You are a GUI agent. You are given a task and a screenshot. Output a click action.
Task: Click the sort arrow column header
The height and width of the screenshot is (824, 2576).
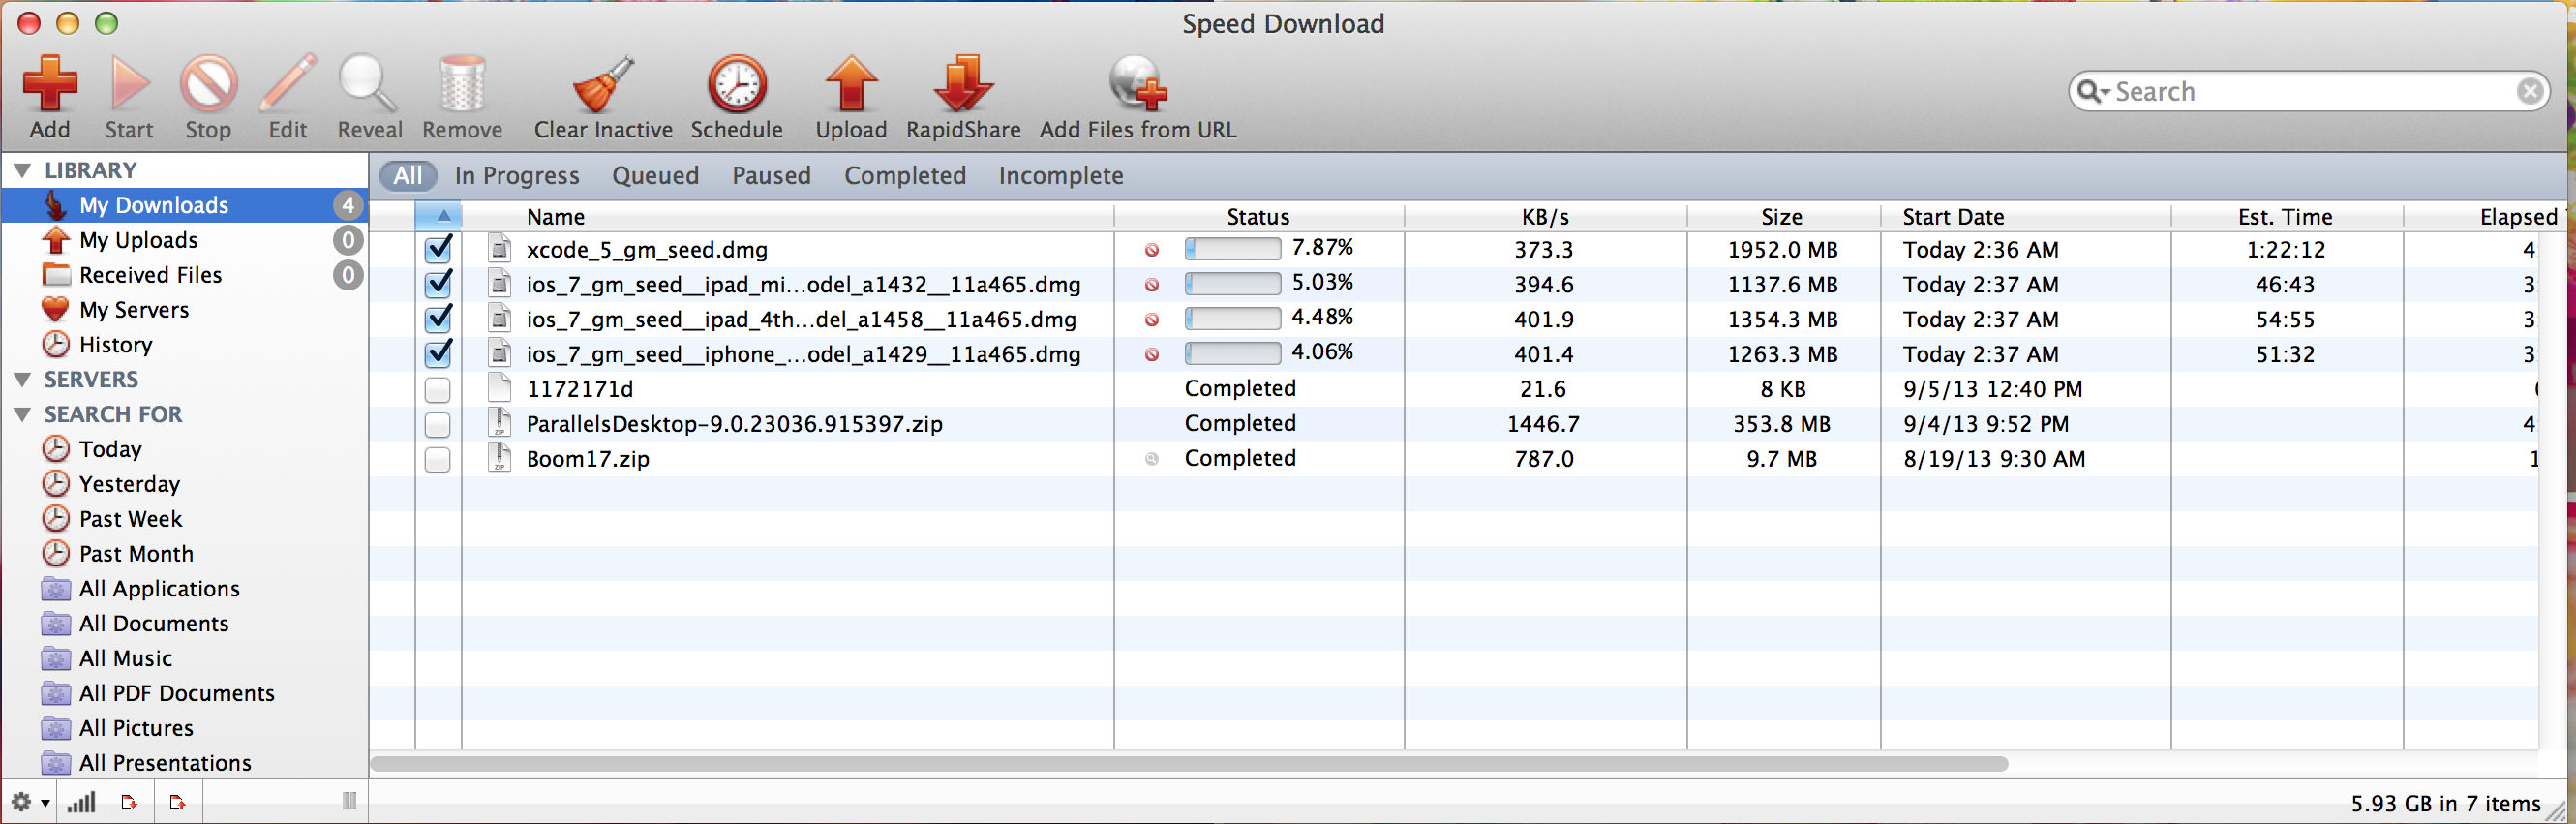pyautogui.click(x=439, y=217)
